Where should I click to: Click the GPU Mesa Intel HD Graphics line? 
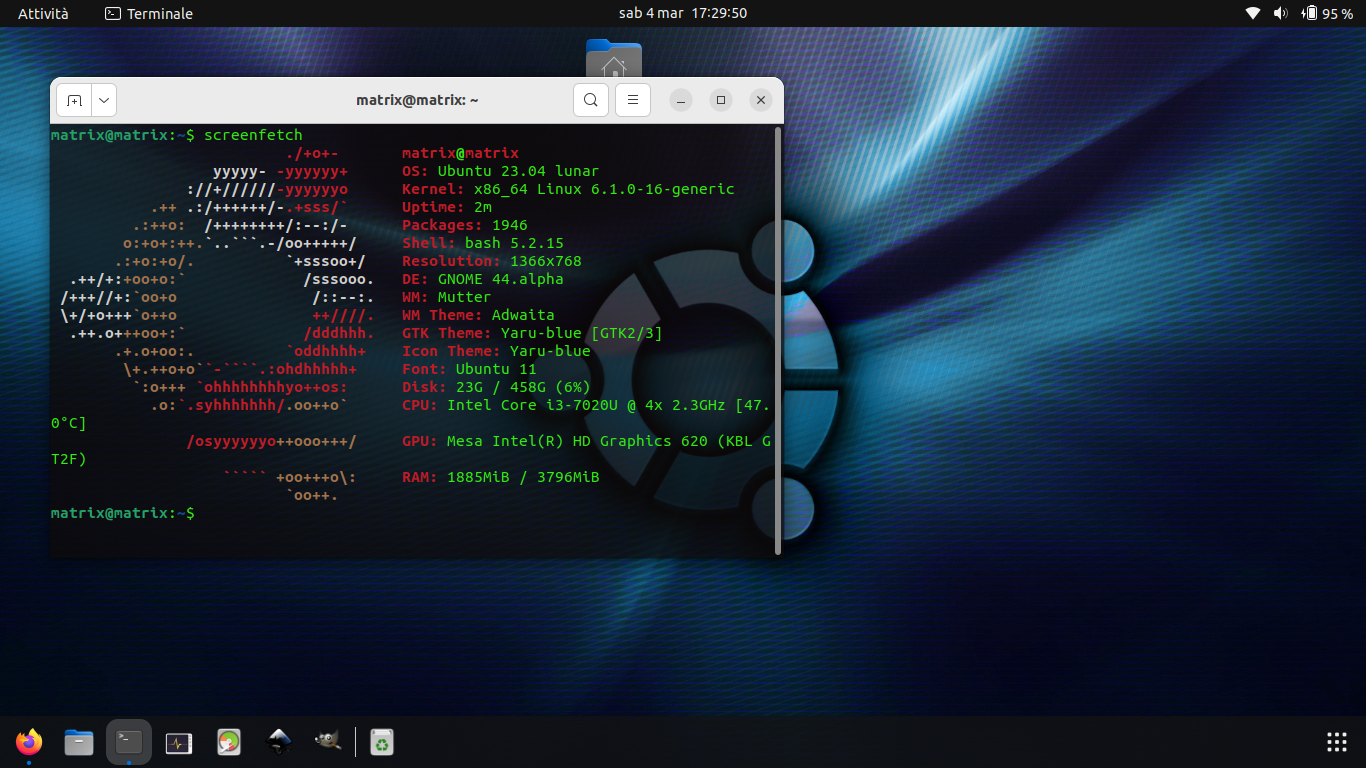click(x=586, y=441)
